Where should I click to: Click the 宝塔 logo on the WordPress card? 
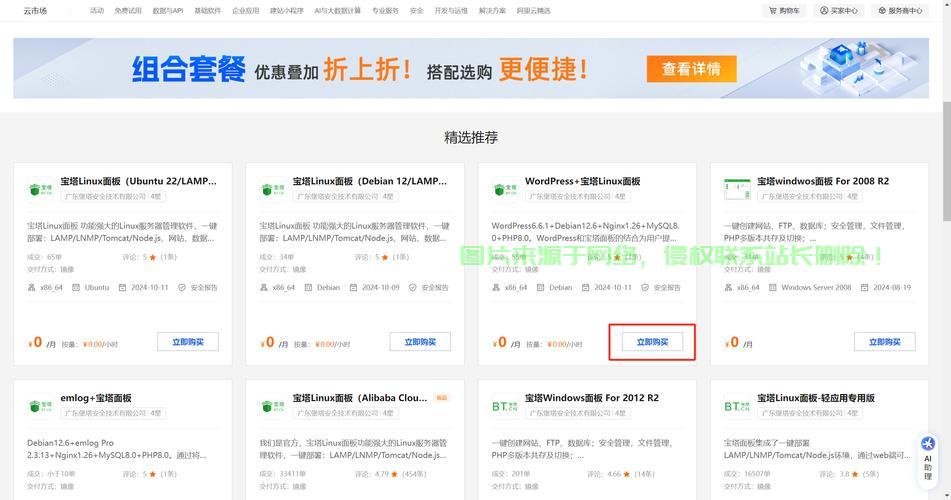point(505,189)
